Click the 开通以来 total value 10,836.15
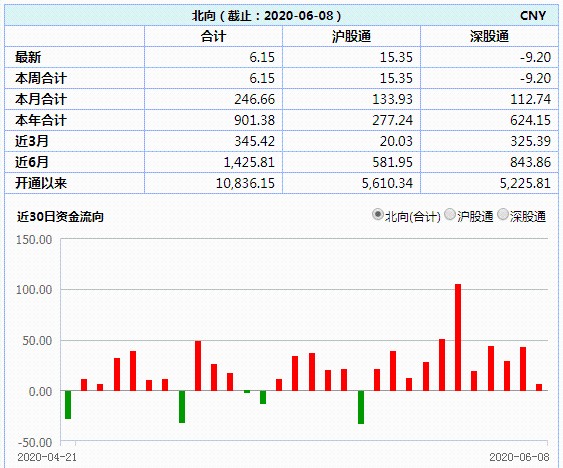The image size is (563, 468). [x=245, y=183]
